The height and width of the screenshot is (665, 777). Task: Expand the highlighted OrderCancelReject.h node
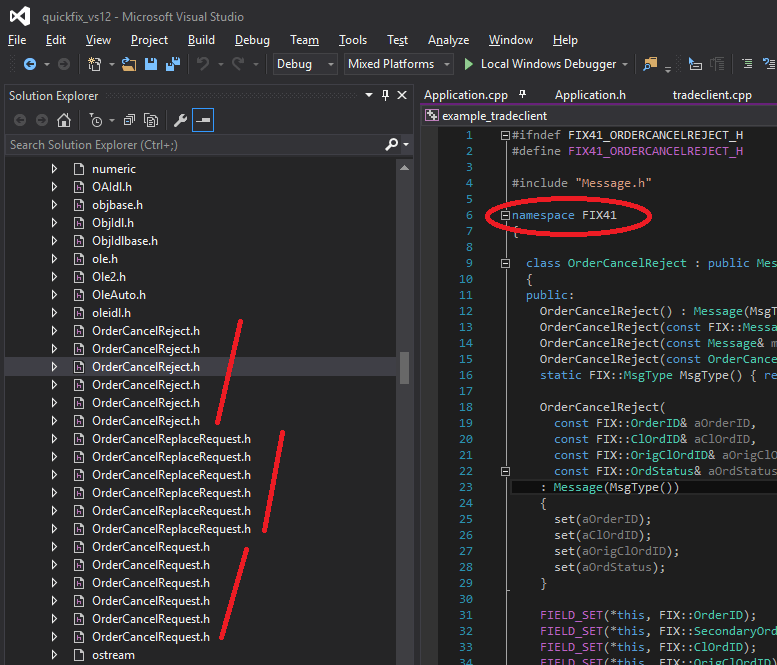(54, 367)
